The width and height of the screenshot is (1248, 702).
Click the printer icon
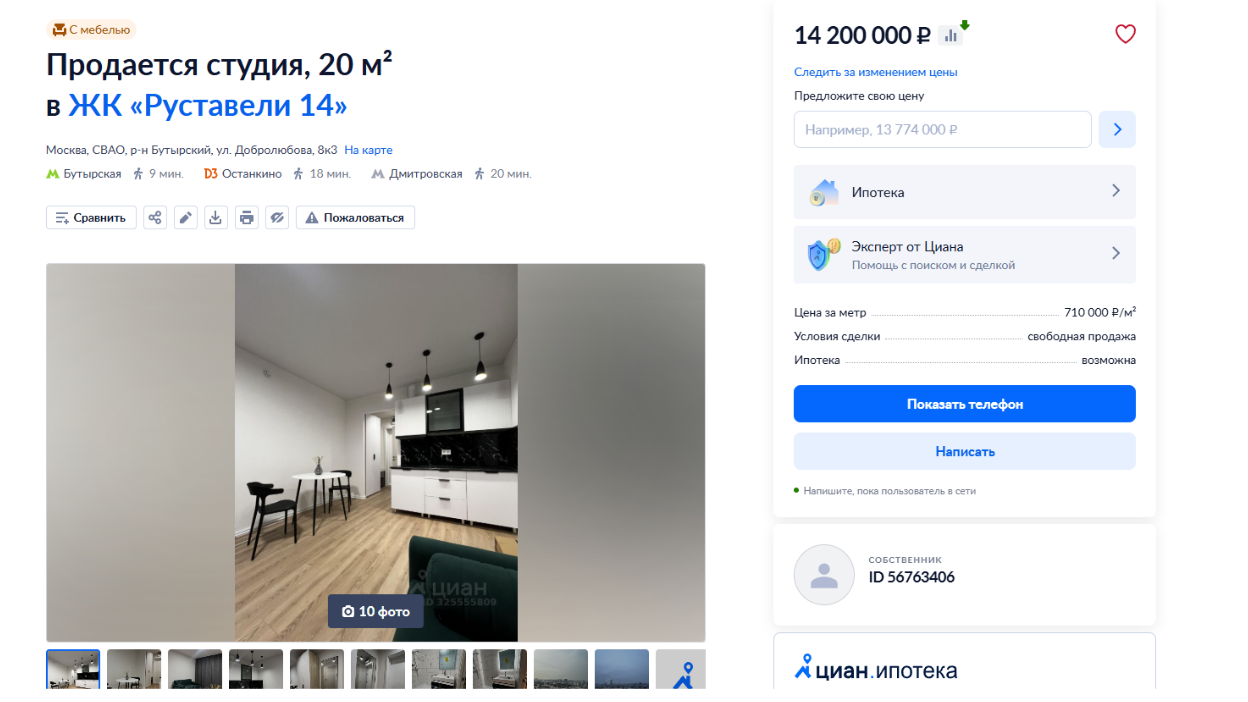(x=246, y=217)
